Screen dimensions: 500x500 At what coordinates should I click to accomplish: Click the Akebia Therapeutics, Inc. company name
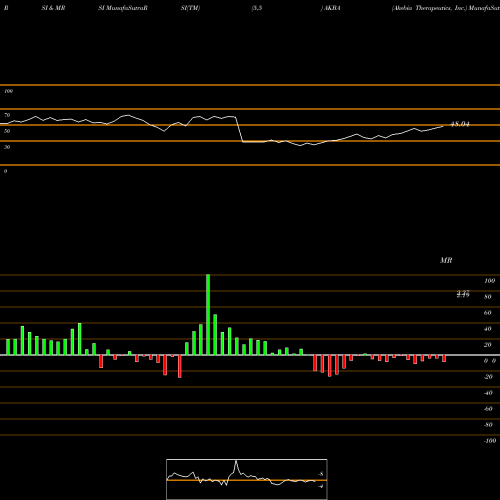(x=429, y=8)
